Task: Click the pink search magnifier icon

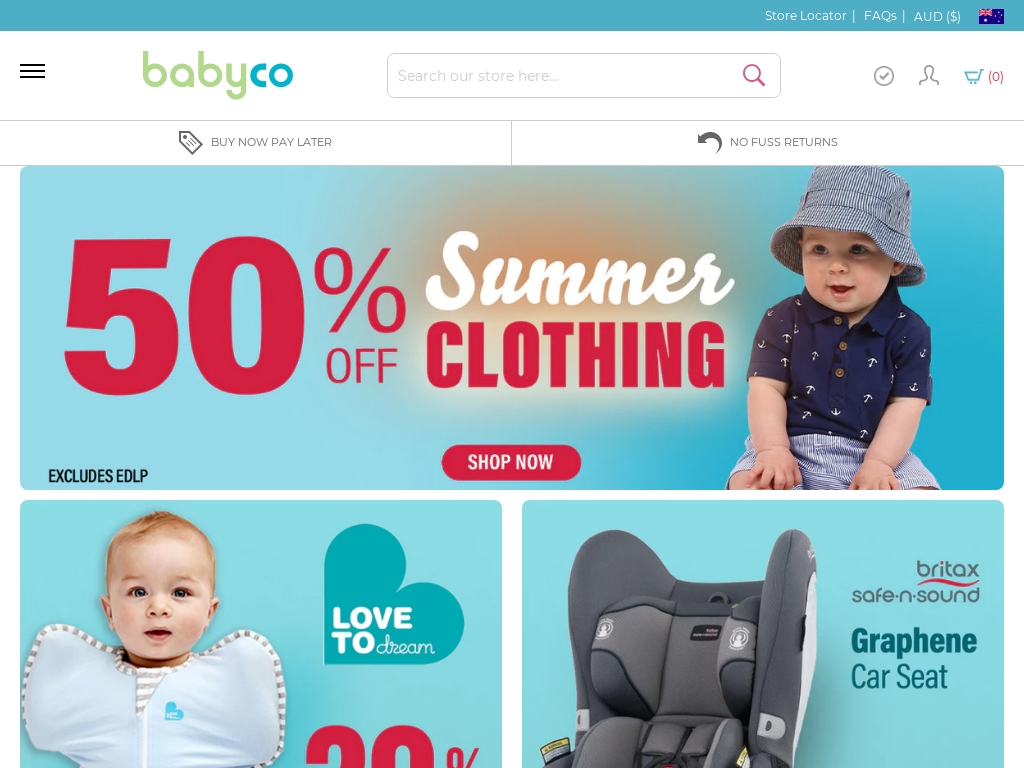Action: click(x=754, y=75)
